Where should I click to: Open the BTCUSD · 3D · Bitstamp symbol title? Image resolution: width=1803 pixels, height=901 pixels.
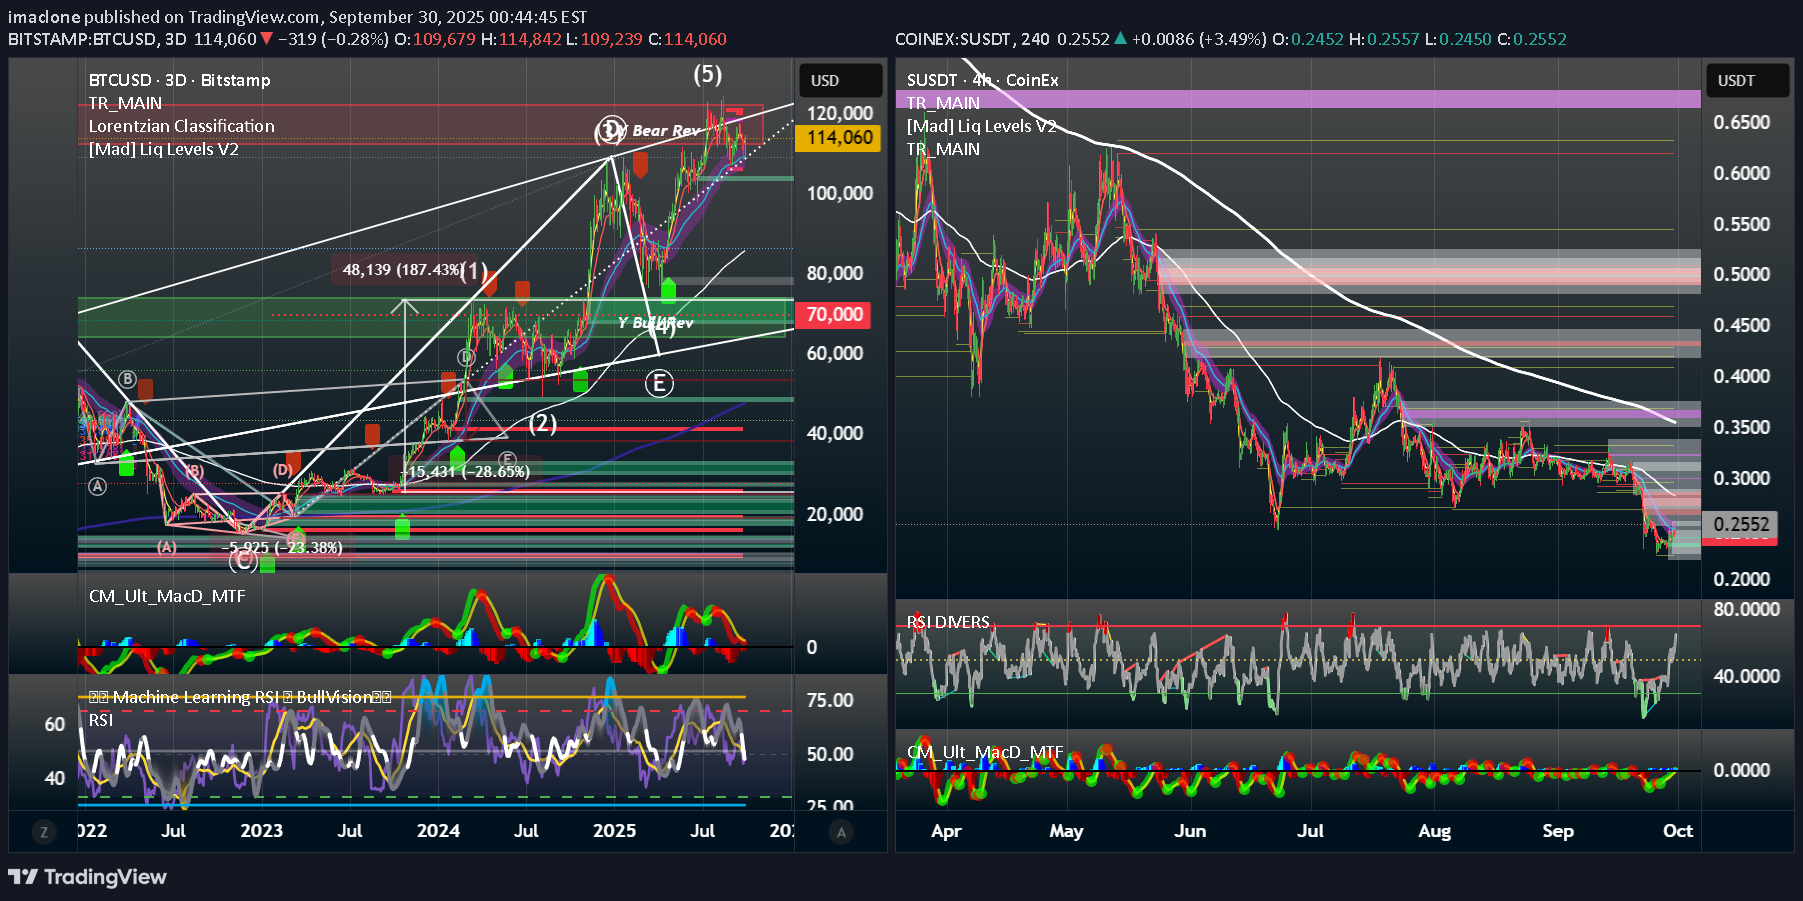[x=179, y=80]
